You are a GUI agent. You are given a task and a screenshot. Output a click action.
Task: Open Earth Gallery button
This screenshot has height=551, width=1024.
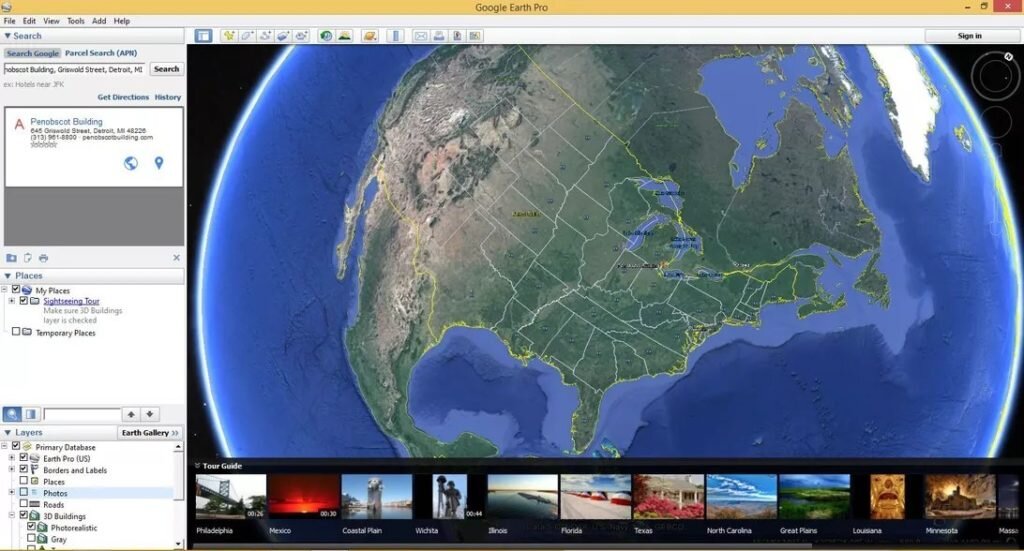pyautogui.click(x=150, y=432)
